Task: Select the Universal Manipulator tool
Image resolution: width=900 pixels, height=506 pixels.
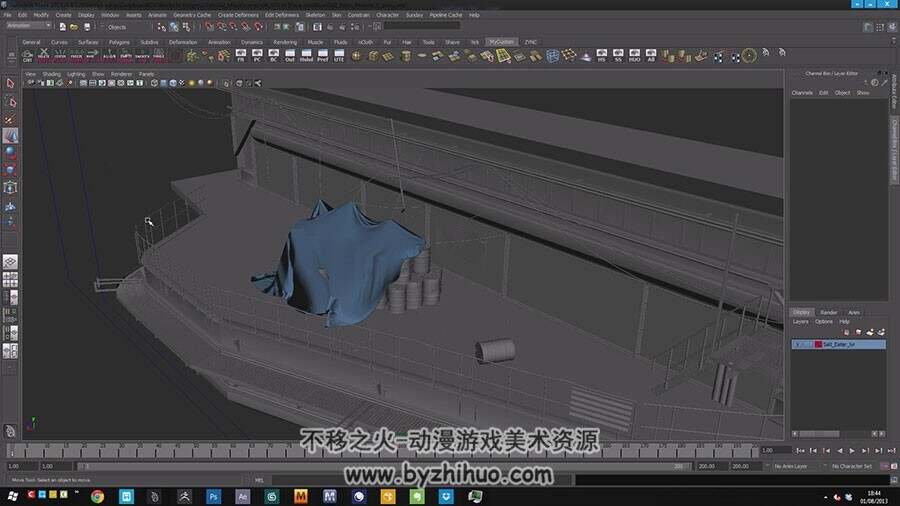Action: pos(10,188)
